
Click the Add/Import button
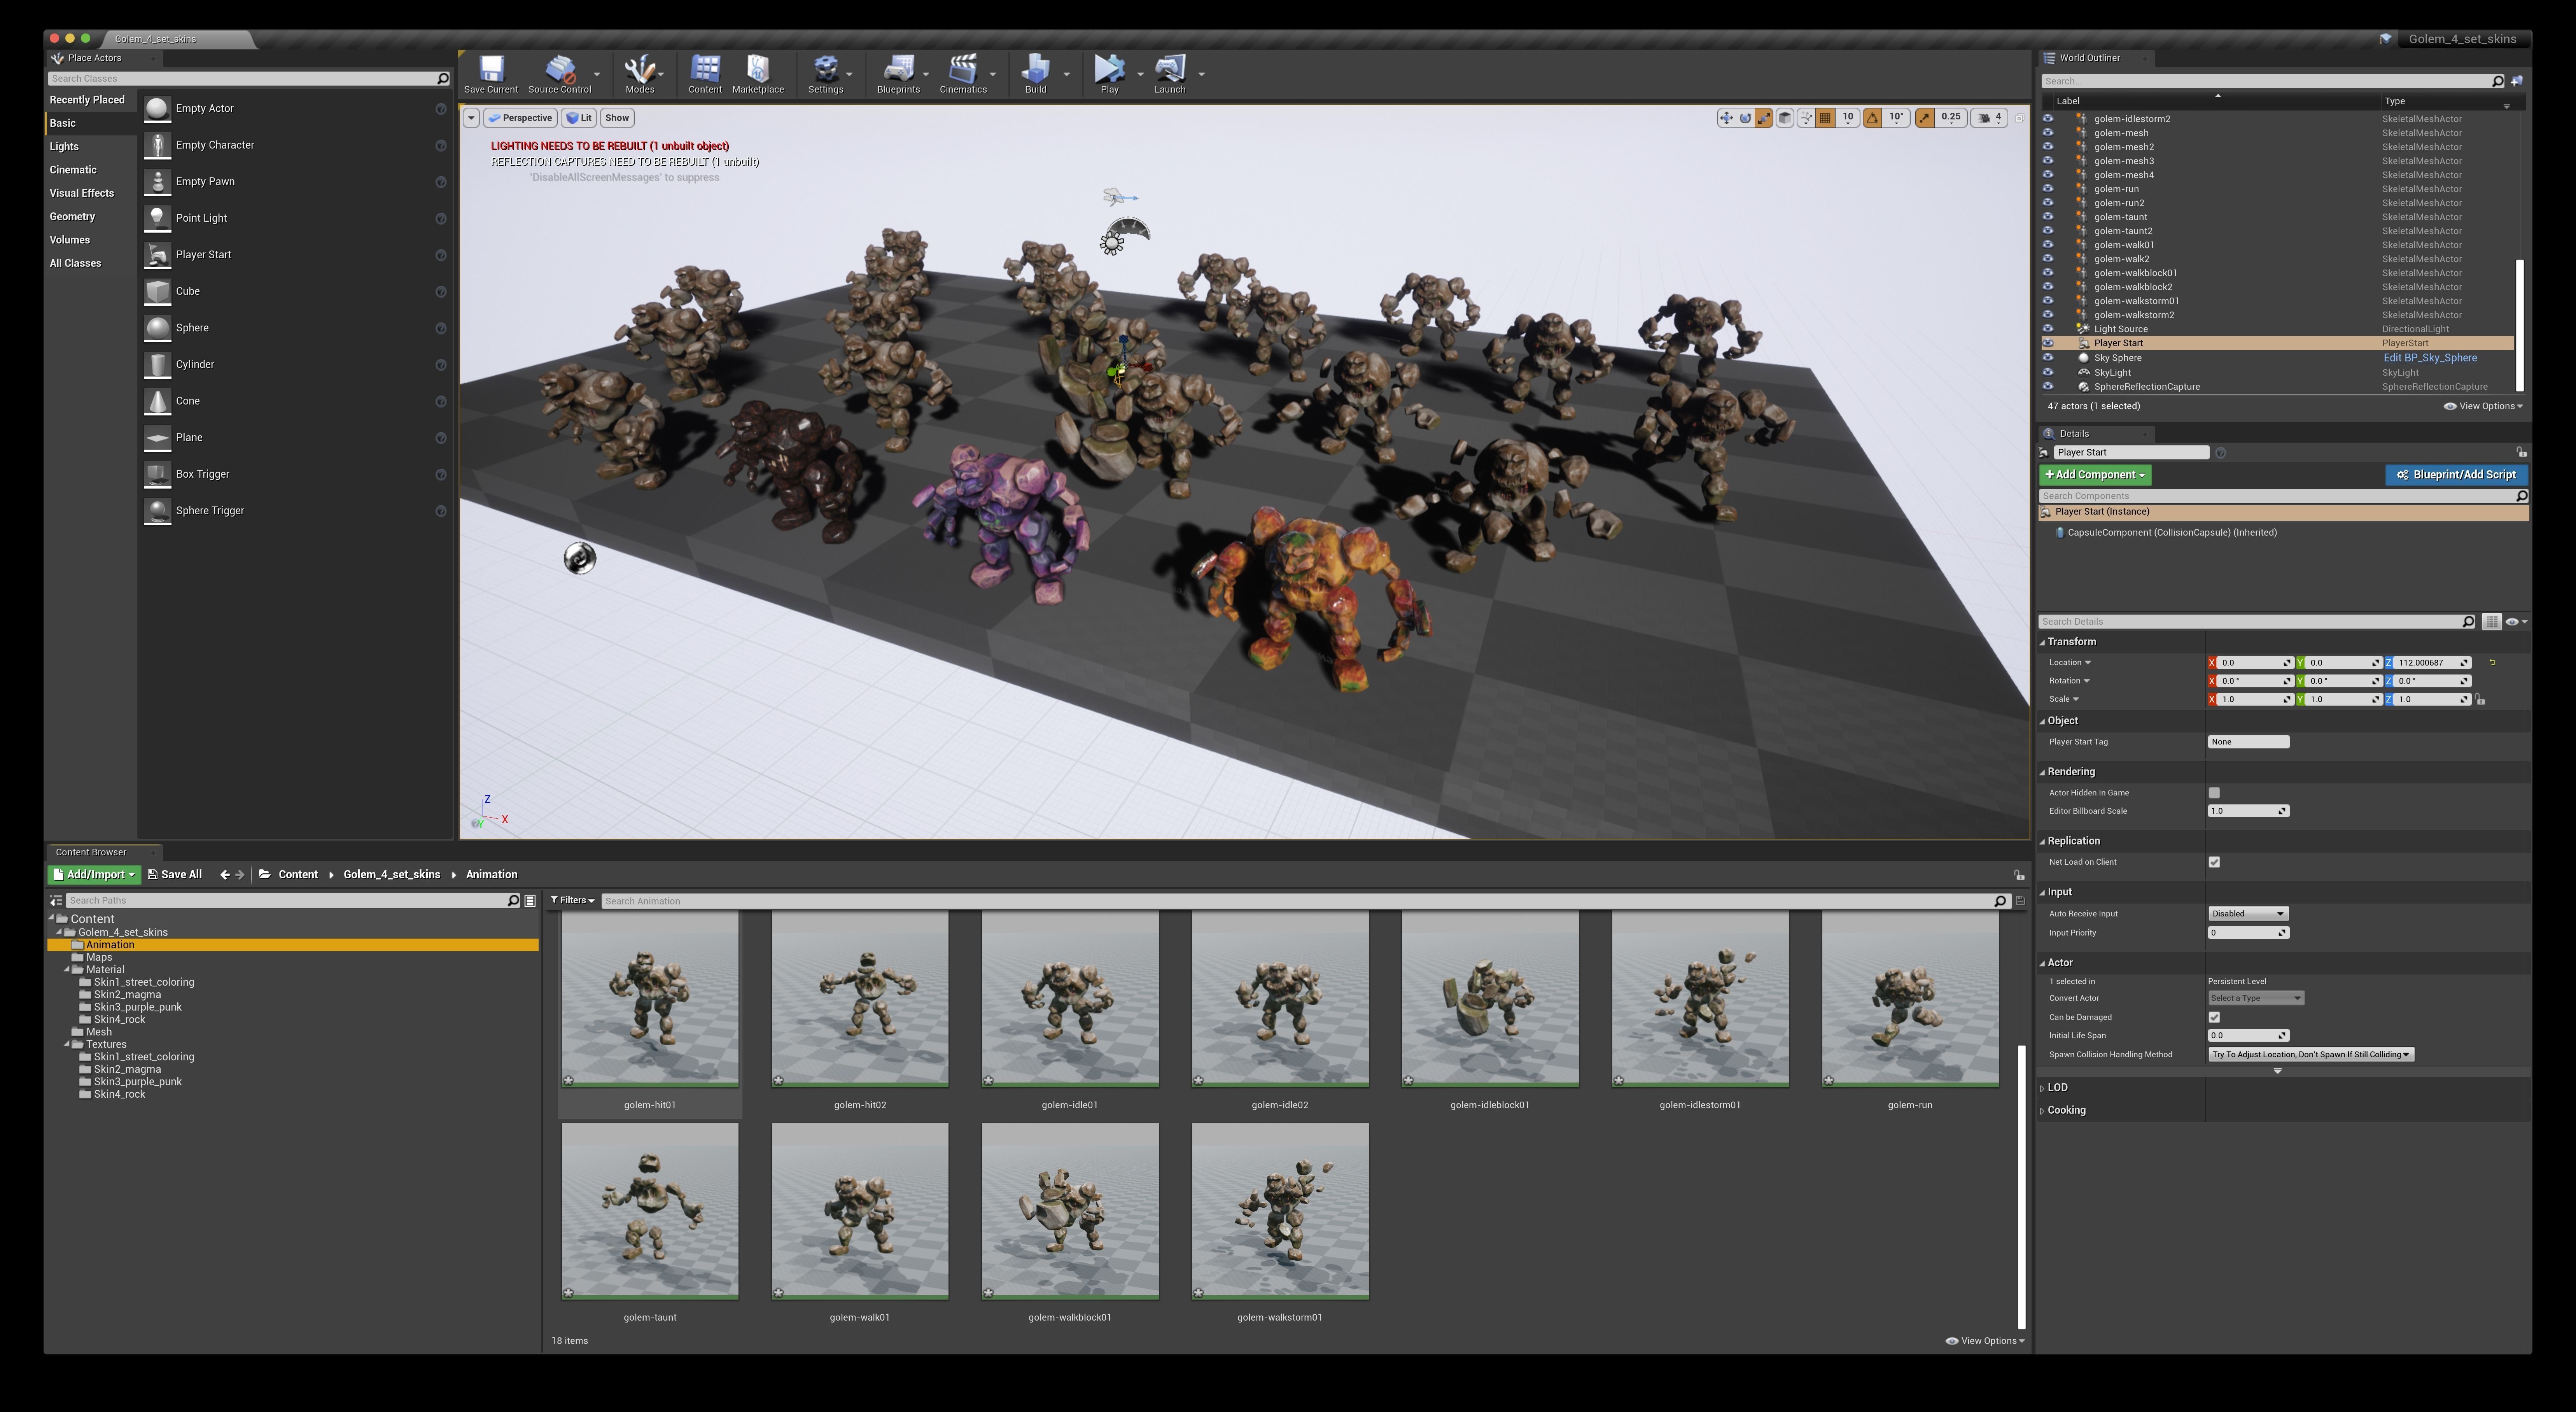pos(94,875)
